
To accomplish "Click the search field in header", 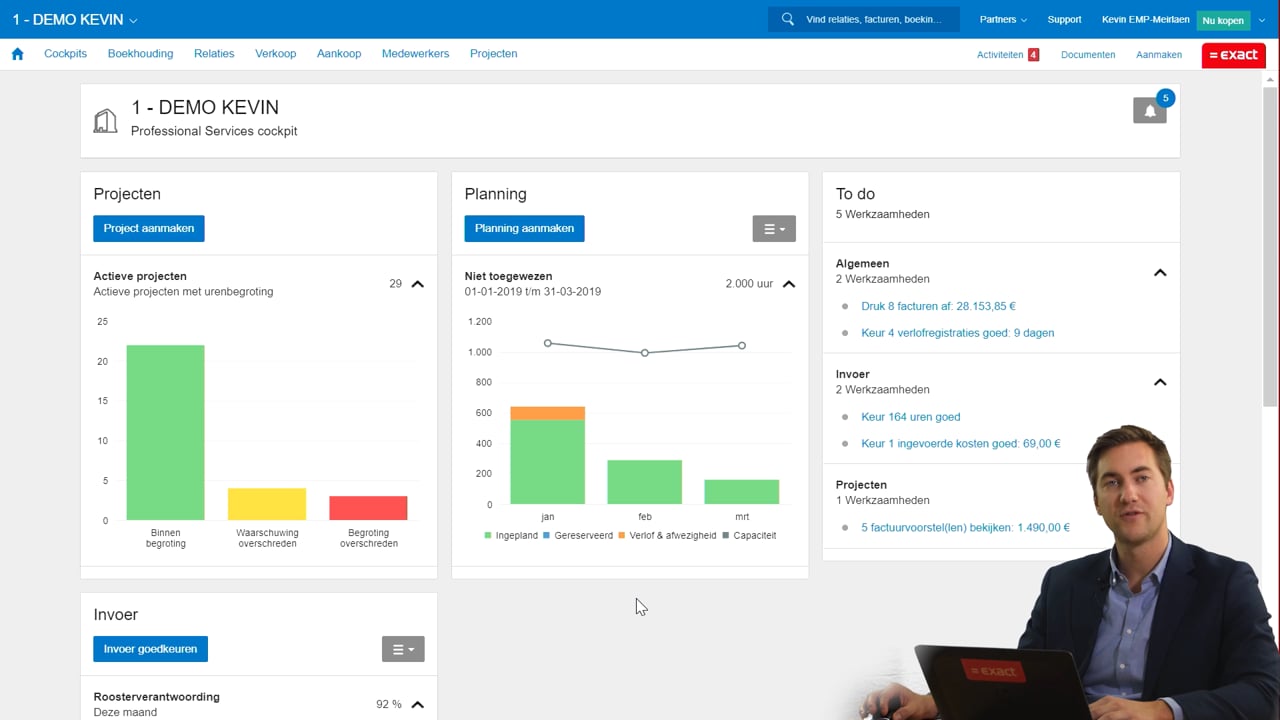I will [874, 19].
